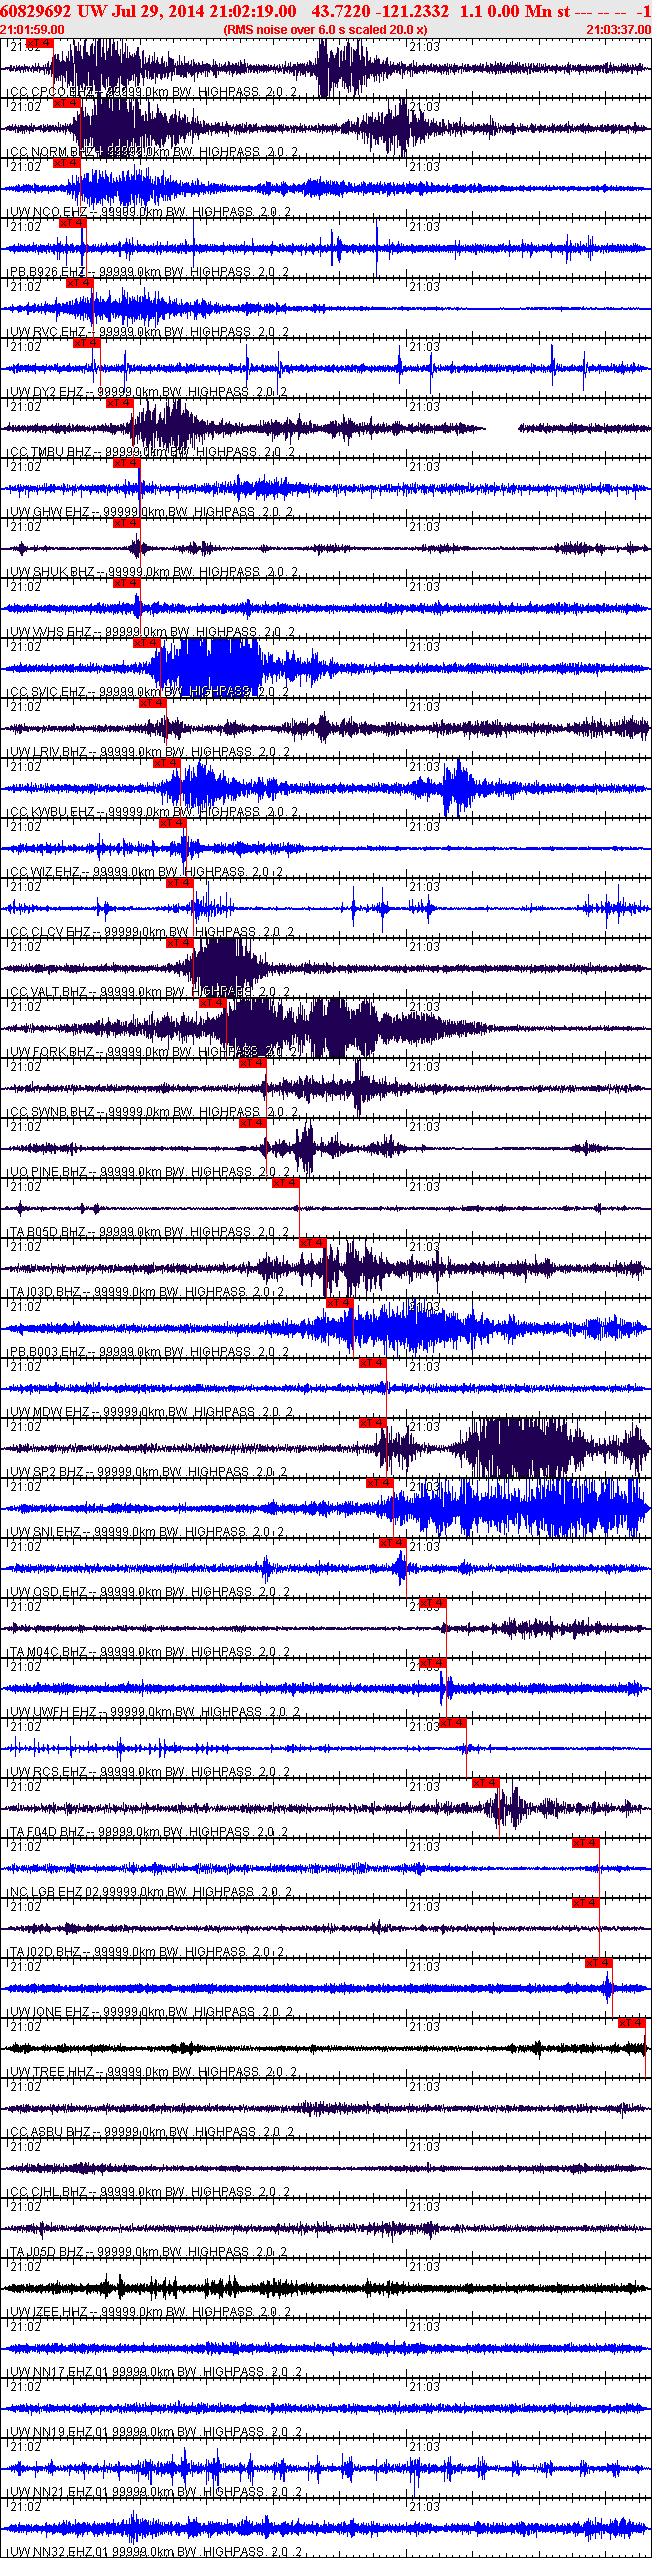Click the red pick flag on the UW.RCS.EHZ trace
The height and width of the screenshot is (2558, 652).
[x=453, y=1723]
